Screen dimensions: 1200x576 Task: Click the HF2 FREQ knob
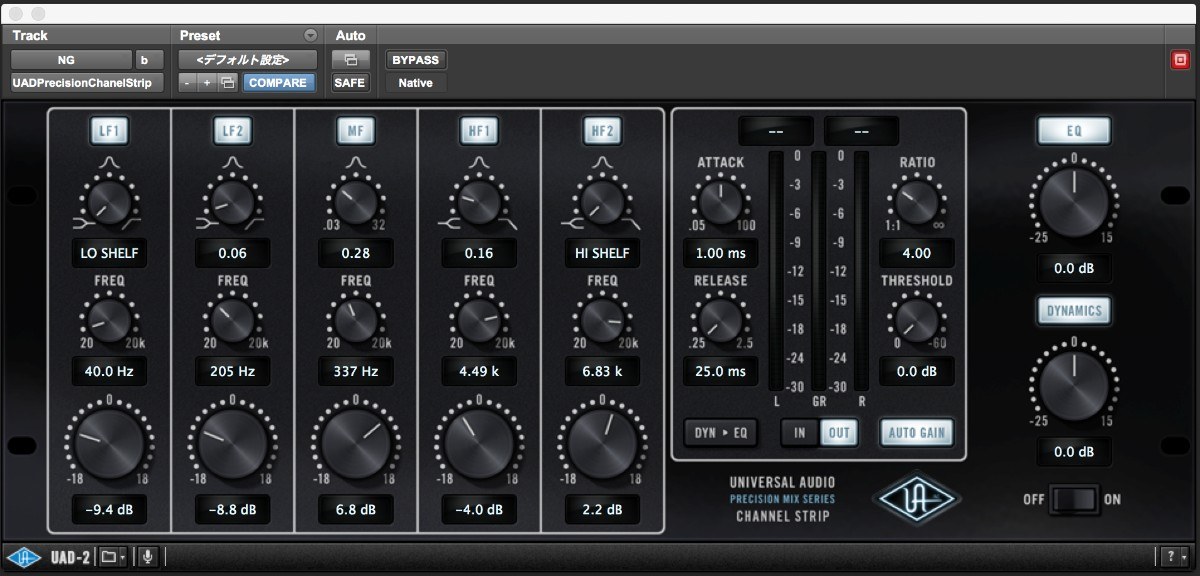[602, 319]
